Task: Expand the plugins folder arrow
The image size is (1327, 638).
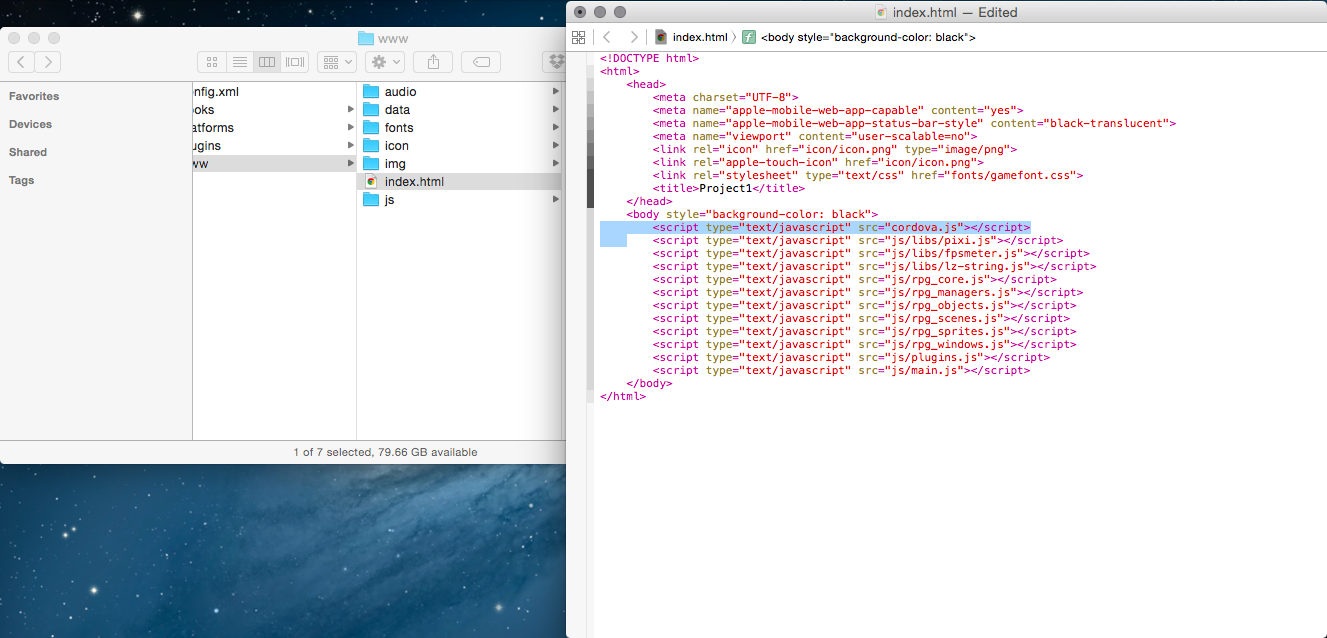Action: coord(351,146)
